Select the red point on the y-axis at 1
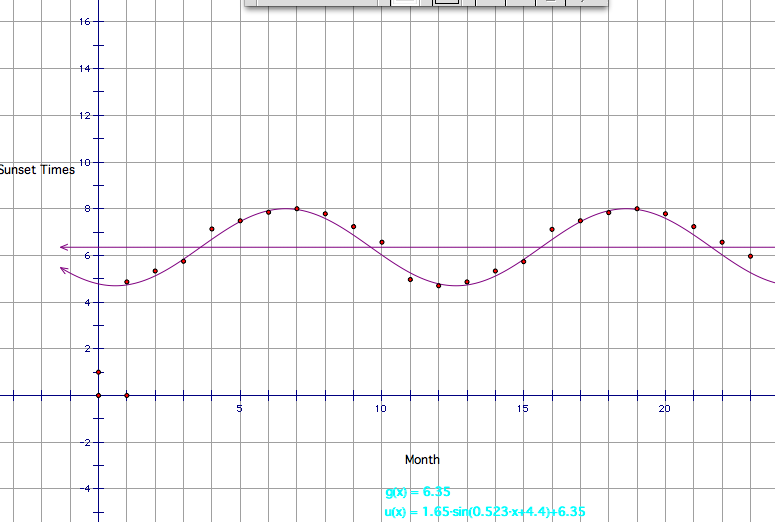 click(98, 372)
